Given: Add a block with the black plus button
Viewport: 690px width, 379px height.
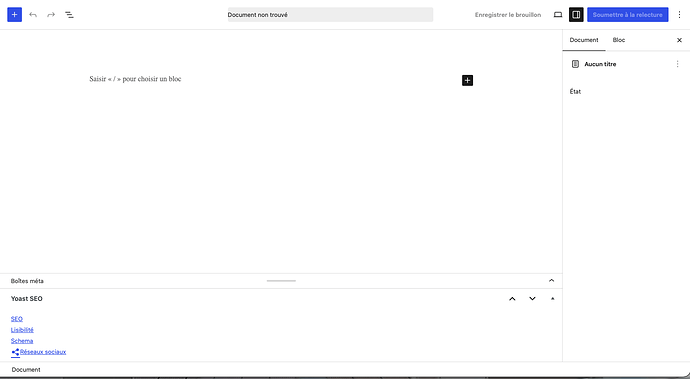Looking at the screenshot, I should coord(467,80).
